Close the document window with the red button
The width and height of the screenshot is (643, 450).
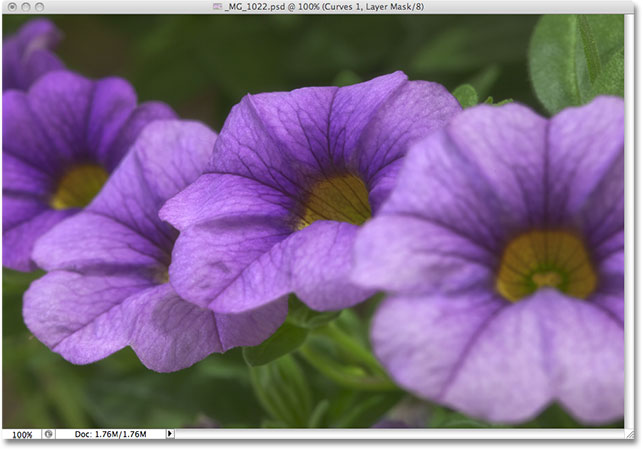(x=12, y=7)
